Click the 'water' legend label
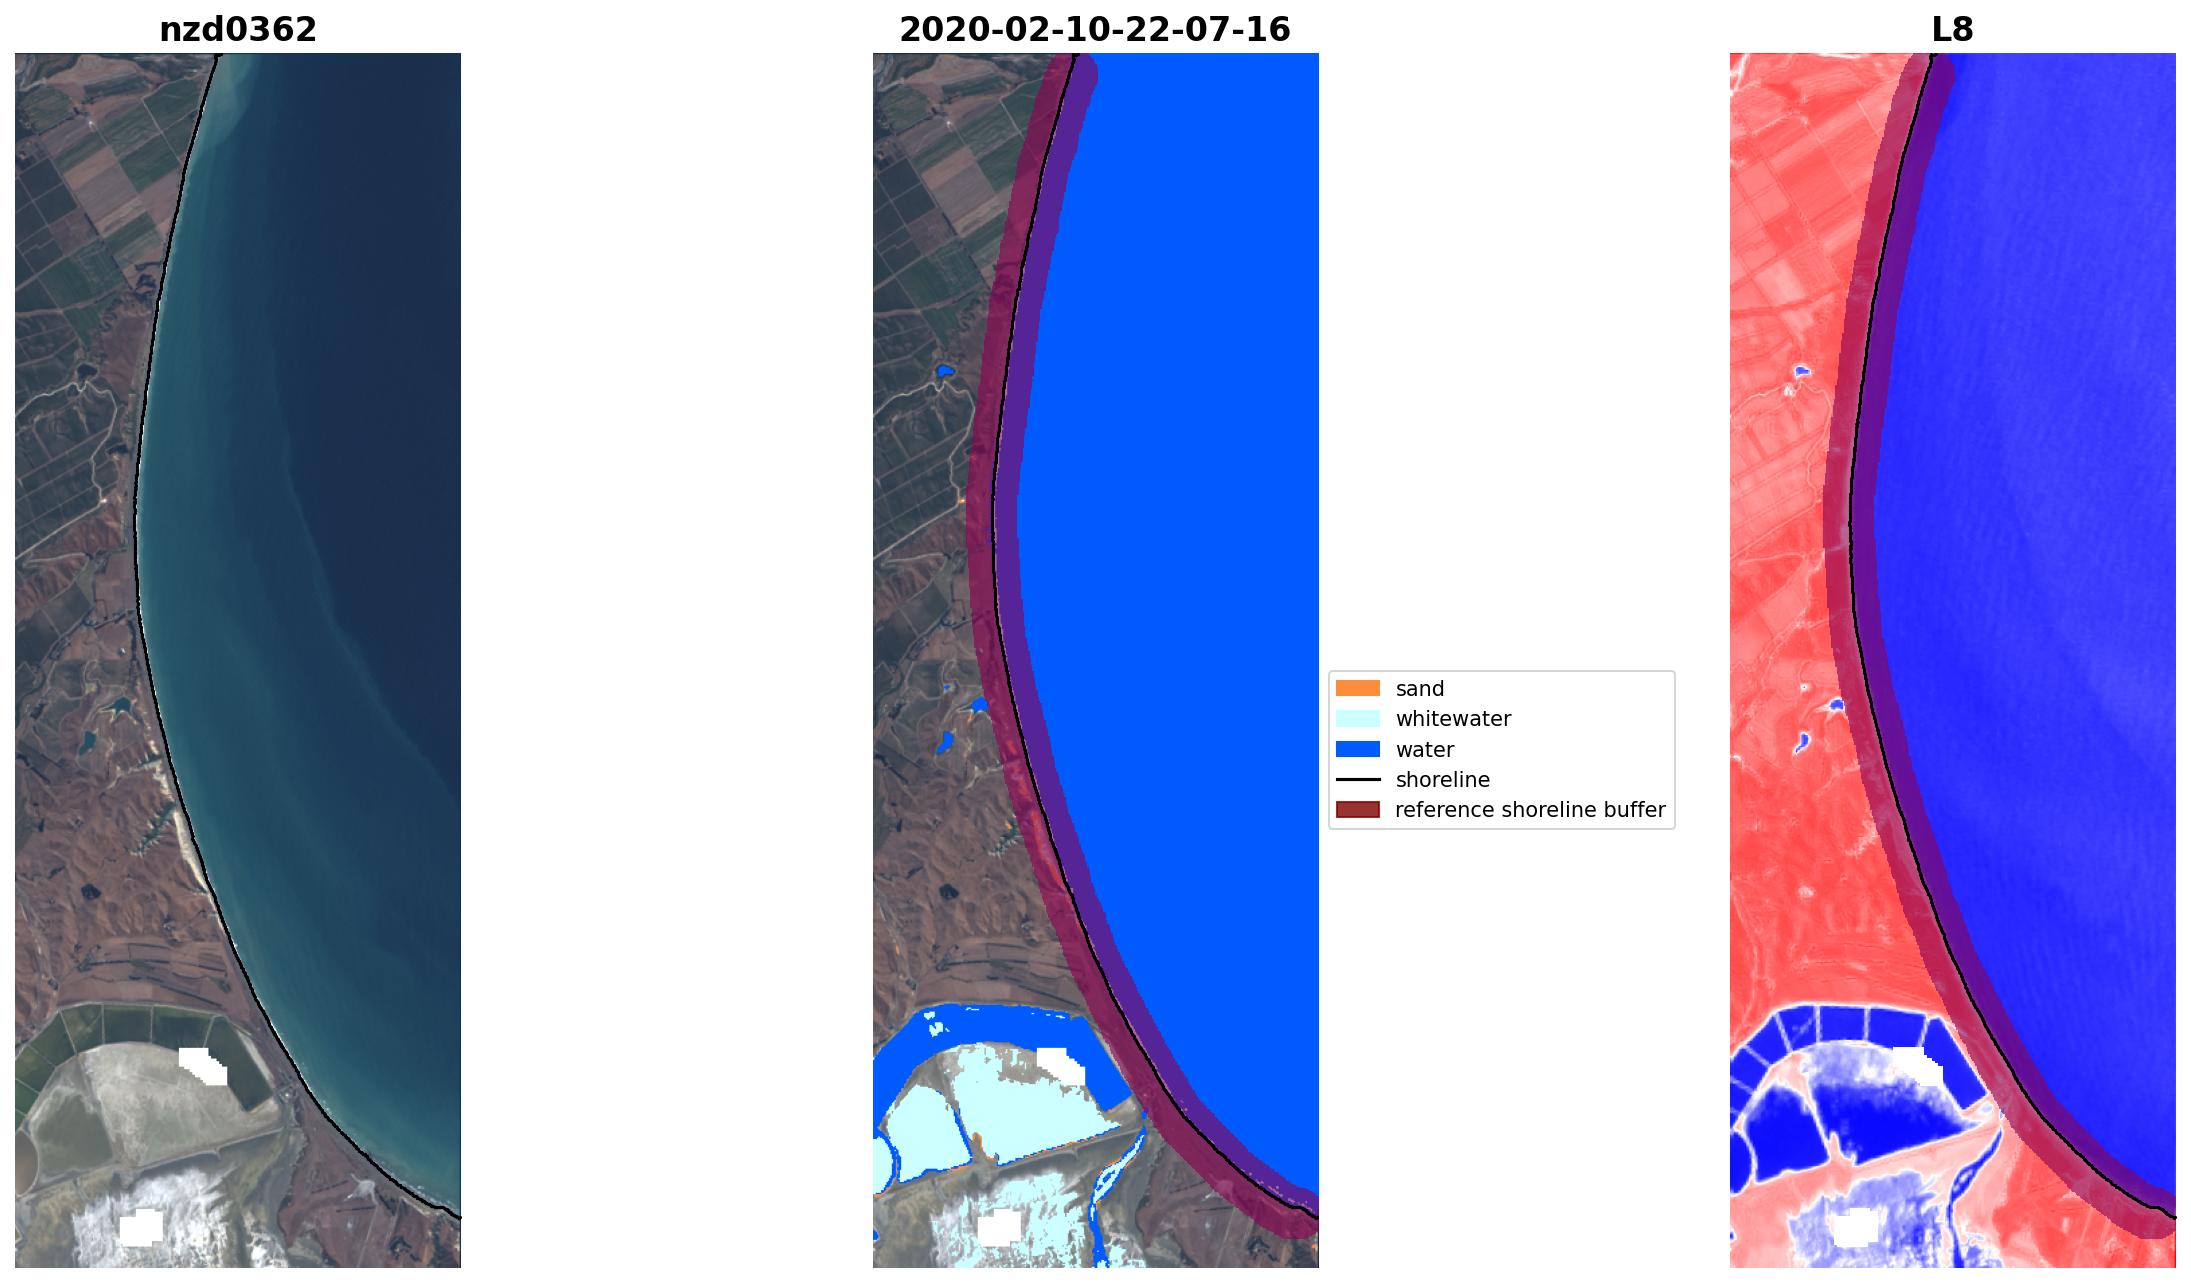2191x1283 pixels. coord(1424,750)
